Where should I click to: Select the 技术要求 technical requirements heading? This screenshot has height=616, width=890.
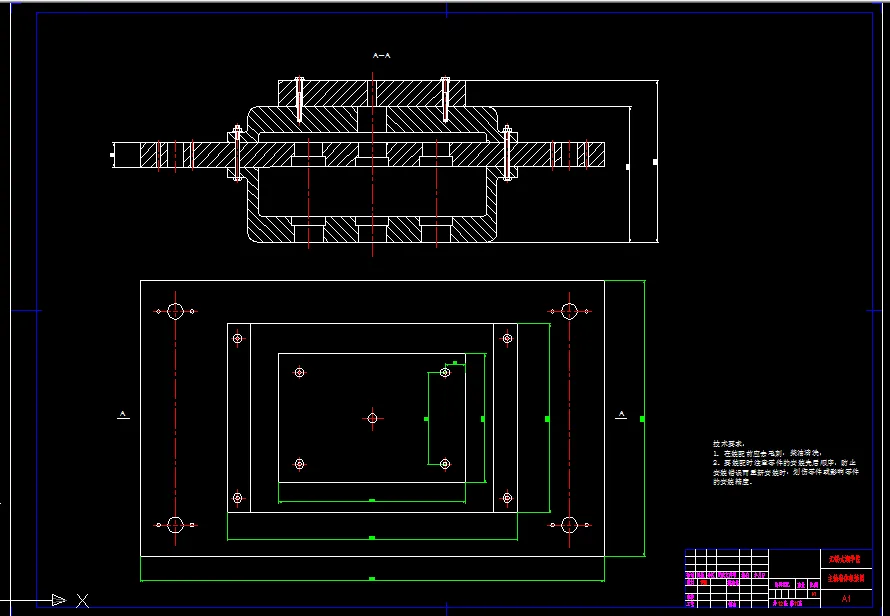728,443
